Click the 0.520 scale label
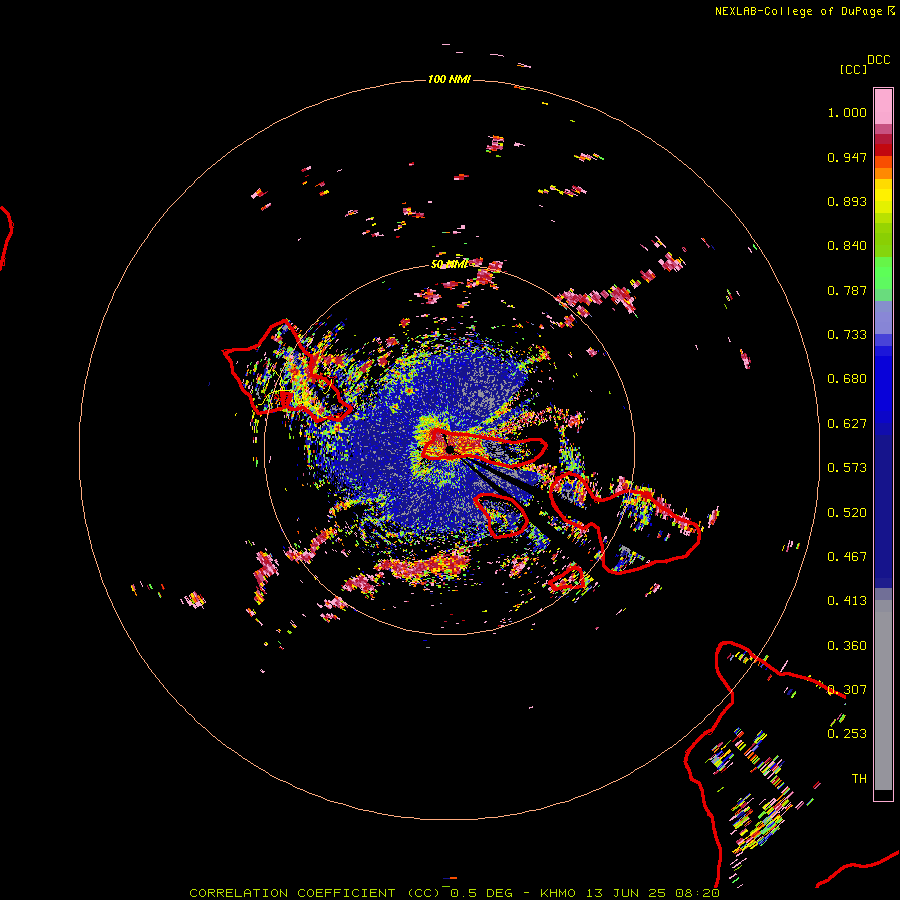900x900 pixels. [847, 513]
